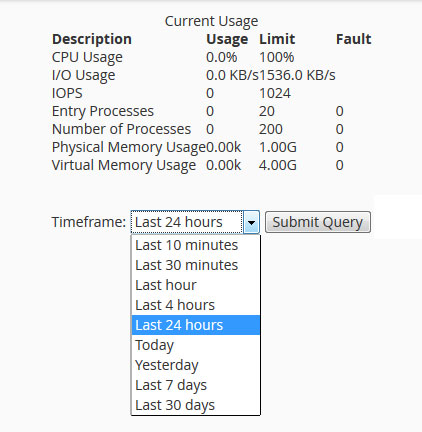Click the 'Fault' column header
The image size is (422, 432).
pos(353,39)
